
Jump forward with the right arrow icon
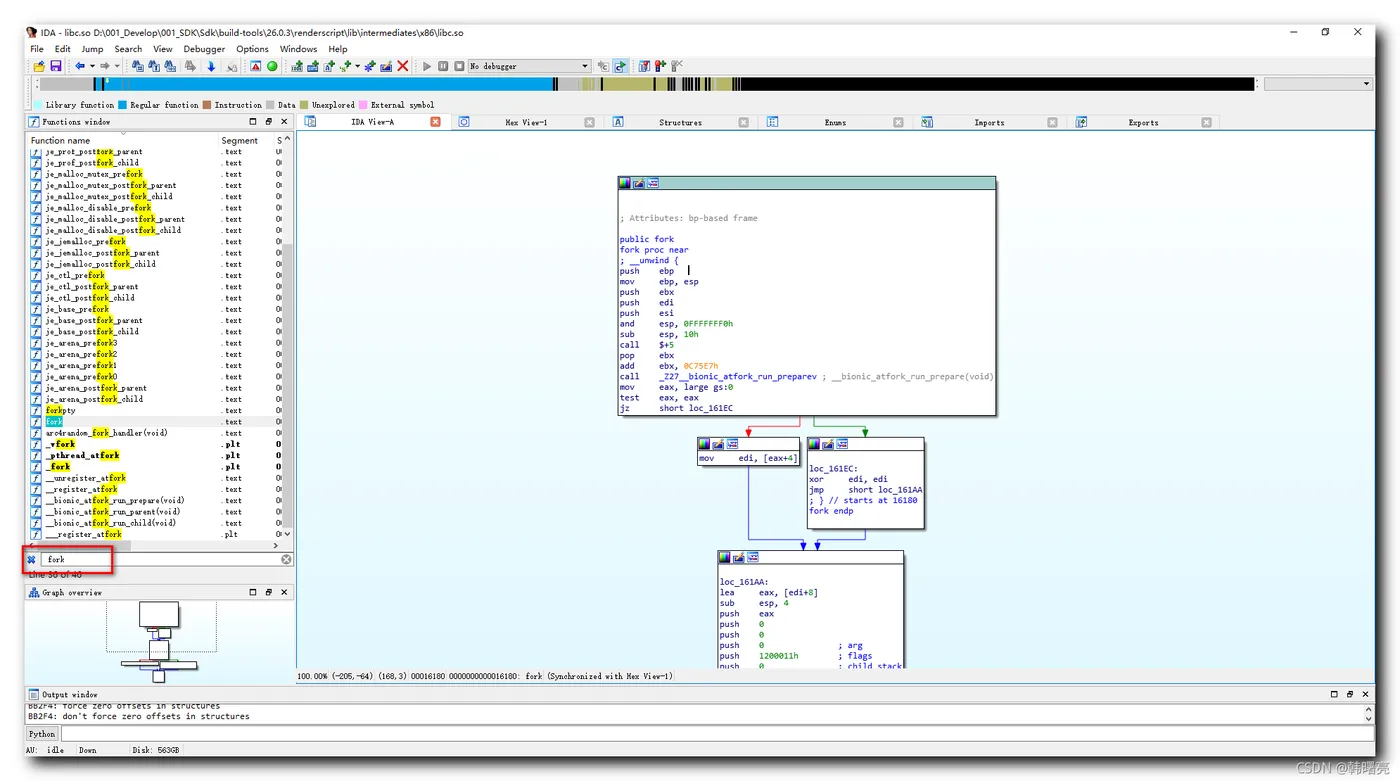coord(104,66)
